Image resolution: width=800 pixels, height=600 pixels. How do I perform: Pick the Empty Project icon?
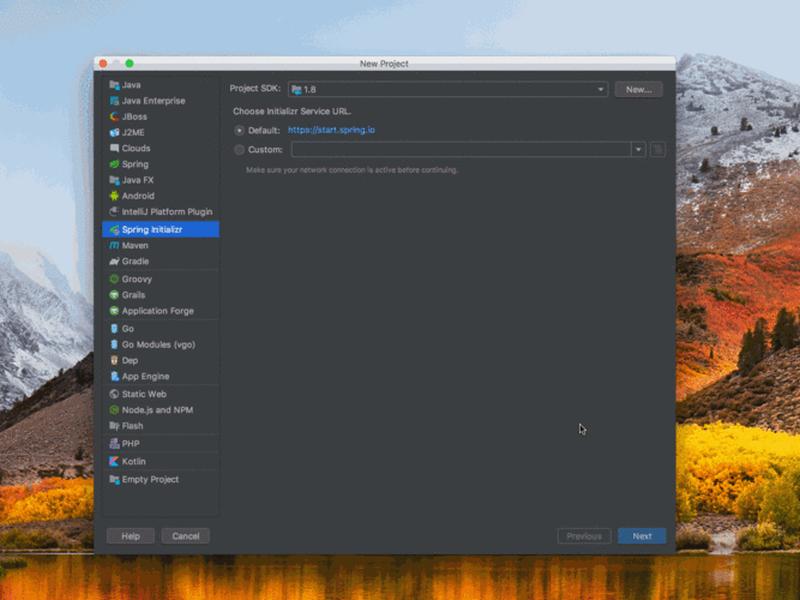coord(114,479)
